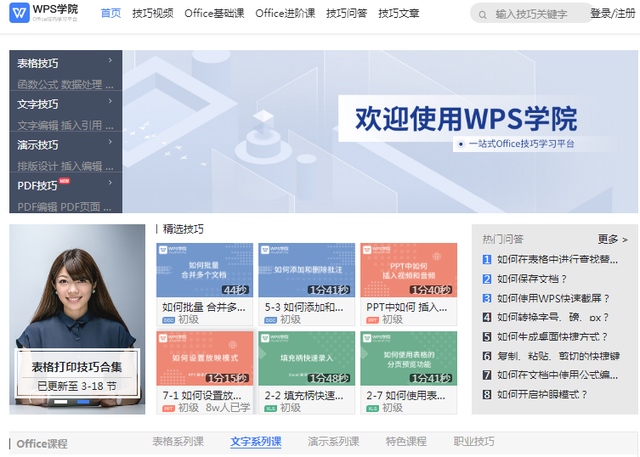Click the 如何批量 合并多... title text
The image size is (640, 457).
(x=204, y=307)
